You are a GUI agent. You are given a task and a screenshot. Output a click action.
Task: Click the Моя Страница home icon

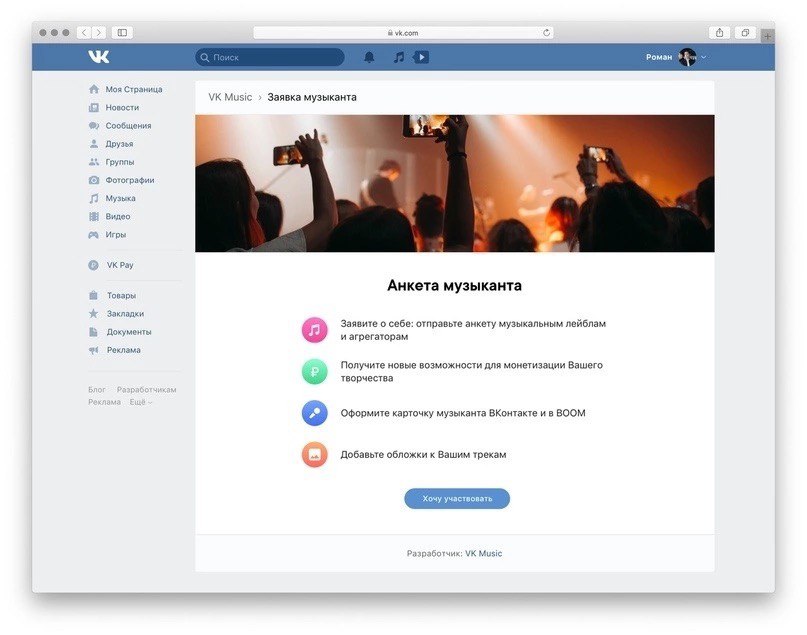(x=94, y=89)
